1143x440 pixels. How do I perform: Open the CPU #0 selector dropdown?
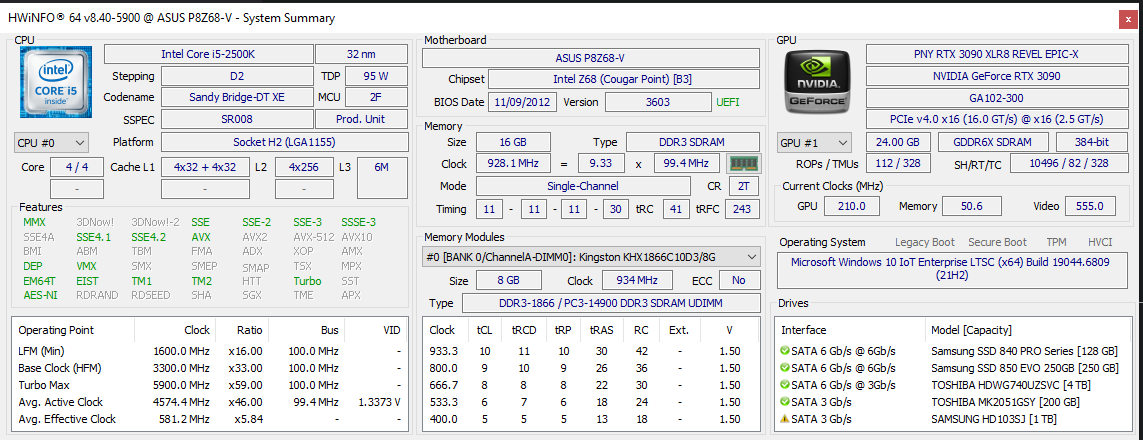(51, 143)
